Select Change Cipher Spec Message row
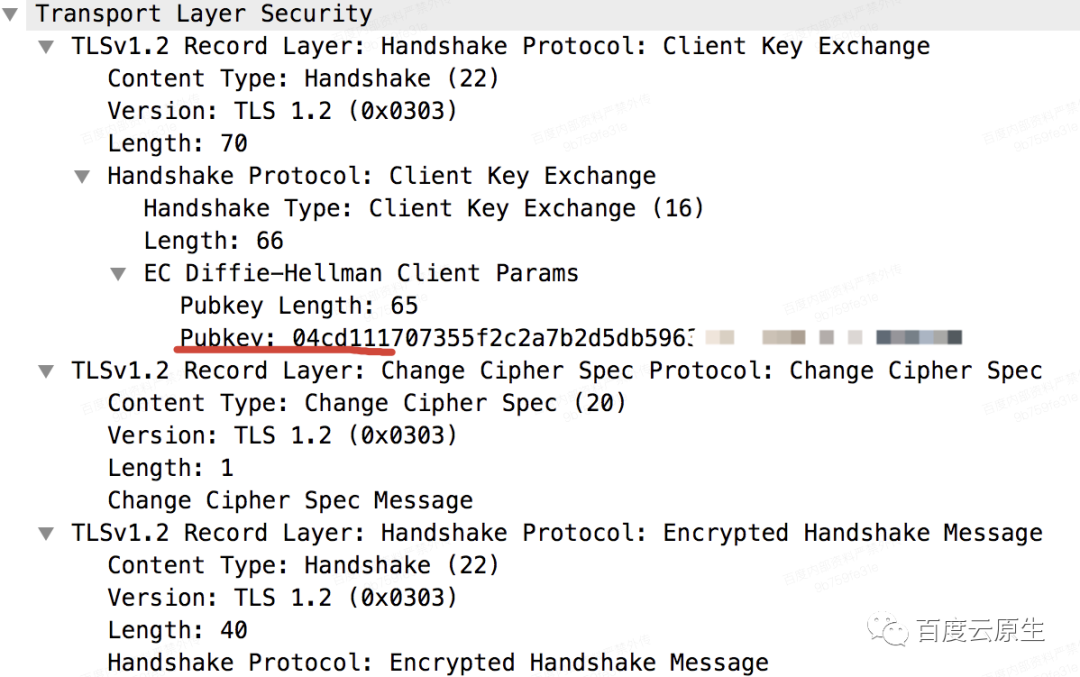1080x677 pixels. tap(291, 501)
